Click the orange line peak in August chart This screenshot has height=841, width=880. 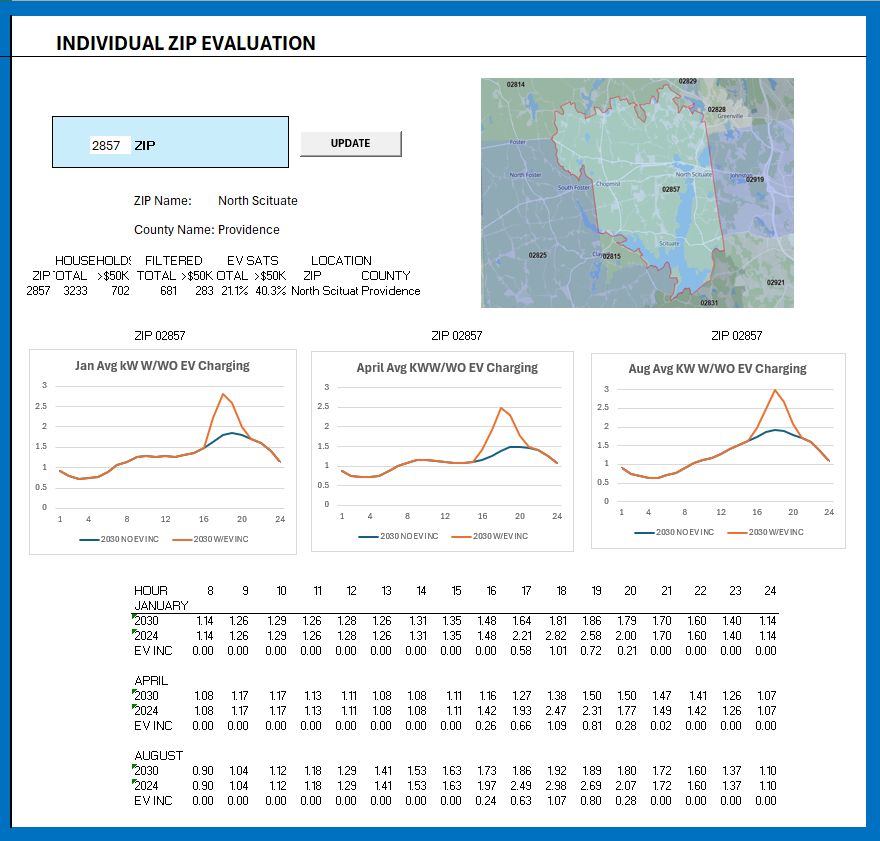(x=775, y=390)
